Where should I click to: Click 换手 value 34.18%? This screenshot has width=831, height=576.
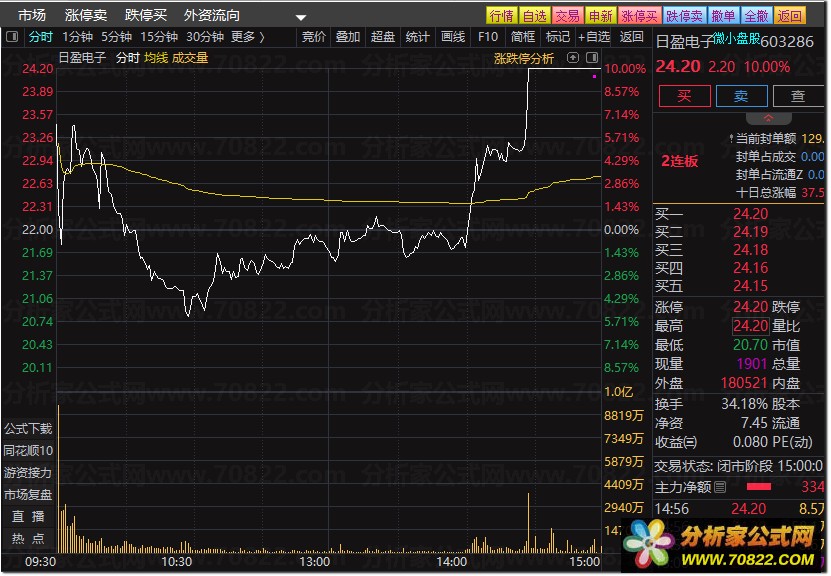coord(745,404)
